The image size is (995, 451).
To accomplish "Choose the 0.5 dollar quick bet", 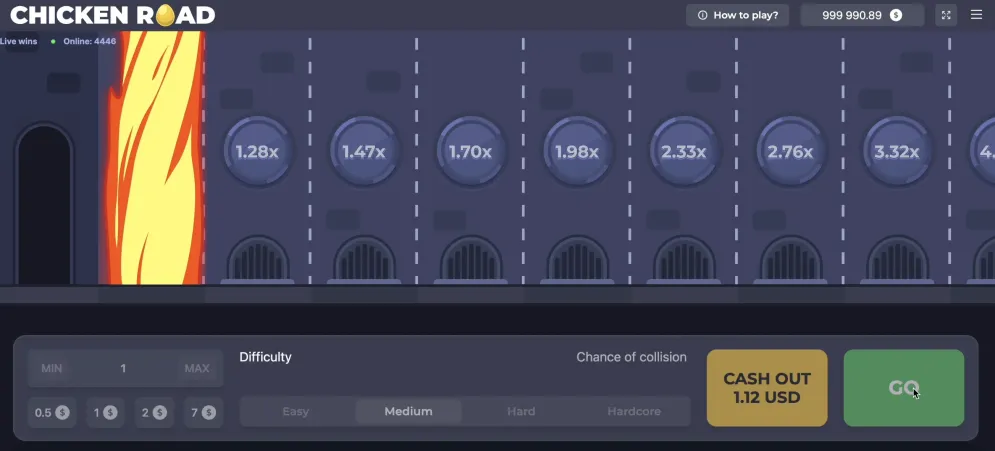I will coord(52,413).
